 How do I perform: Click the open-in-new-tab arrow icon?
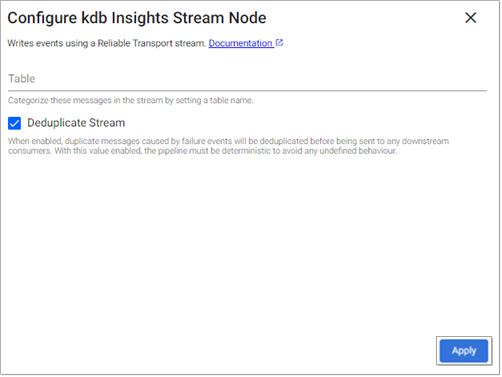[279, 43]
